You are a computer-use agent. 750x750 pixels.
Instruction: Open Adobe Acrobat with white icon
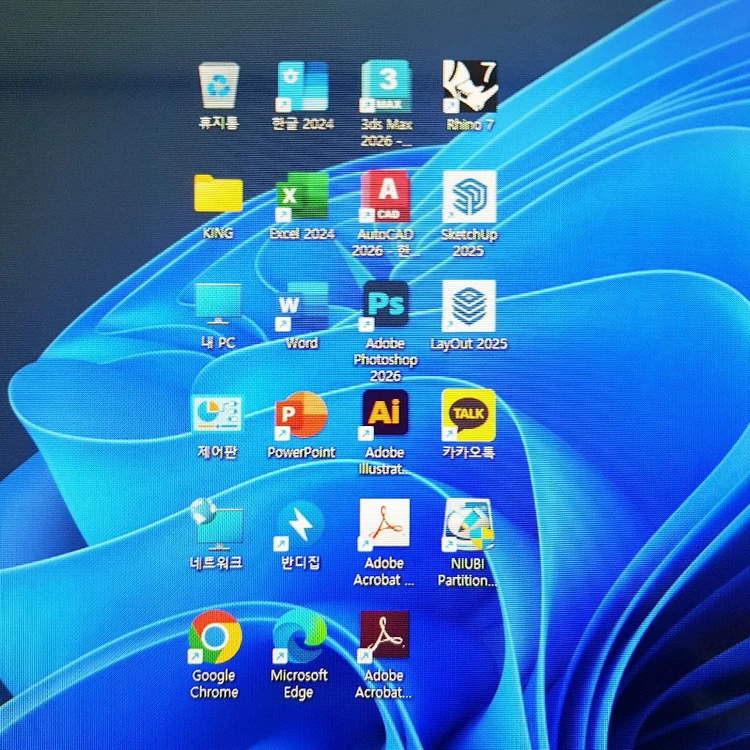coord(384,523)
